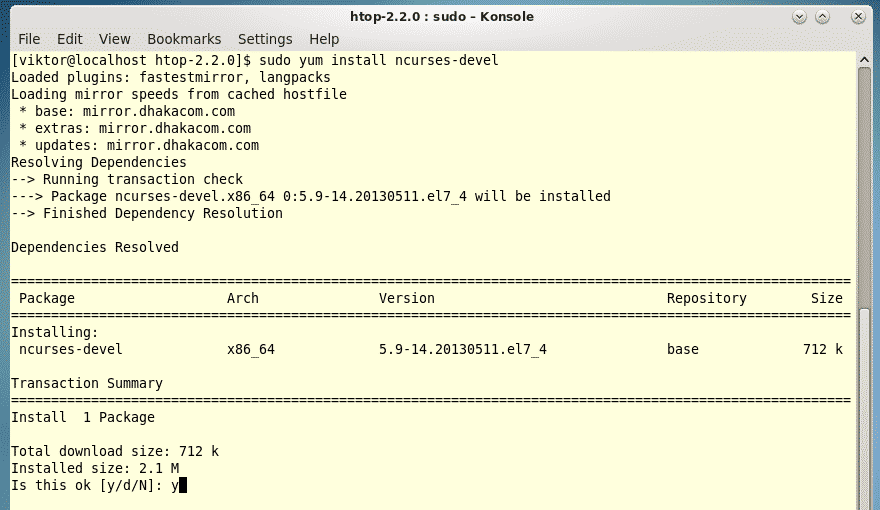Click the 'Version' column header

(407, 298)
